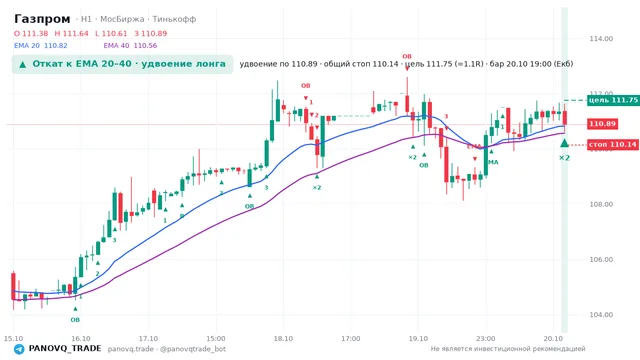Open the @panovqtrade_bot link
This screenshot has width=640, height=360.
[x=193, y=349]
